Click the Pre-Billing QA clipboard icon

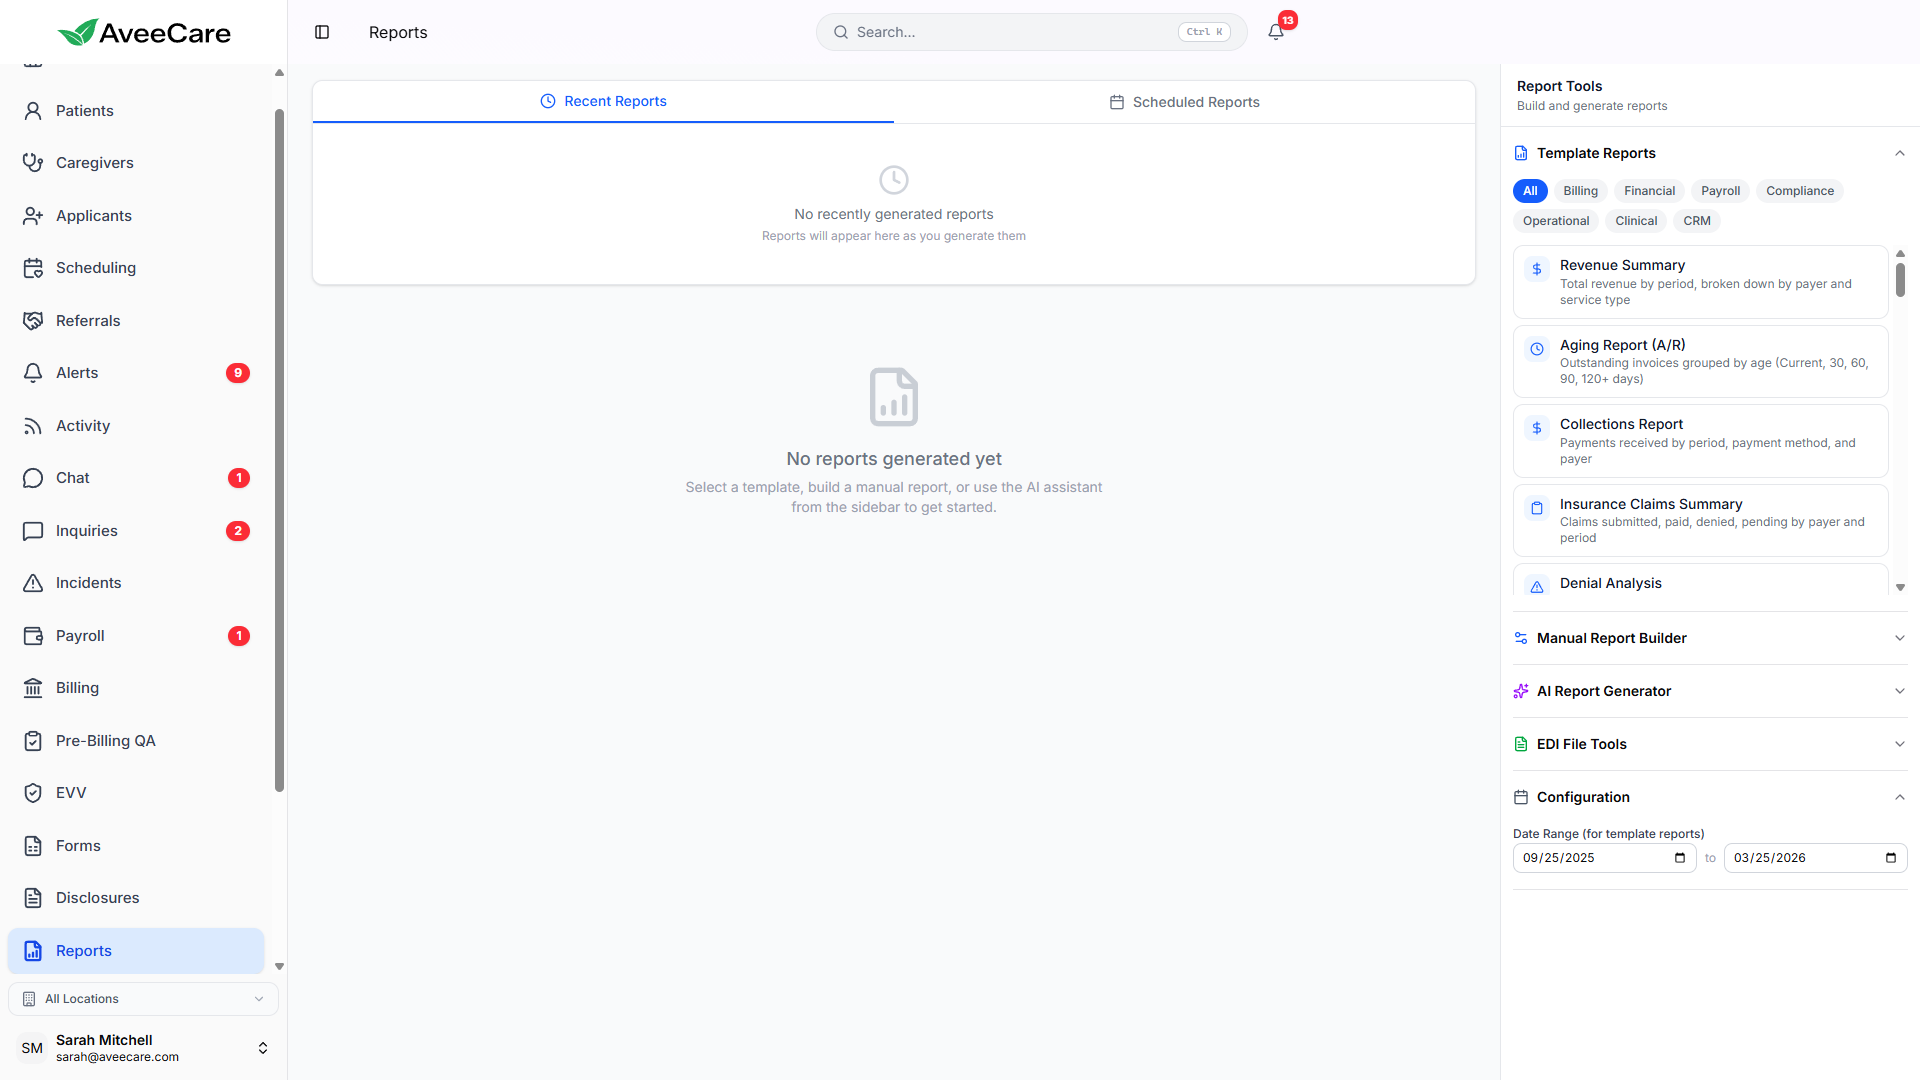tap(33, 740)
